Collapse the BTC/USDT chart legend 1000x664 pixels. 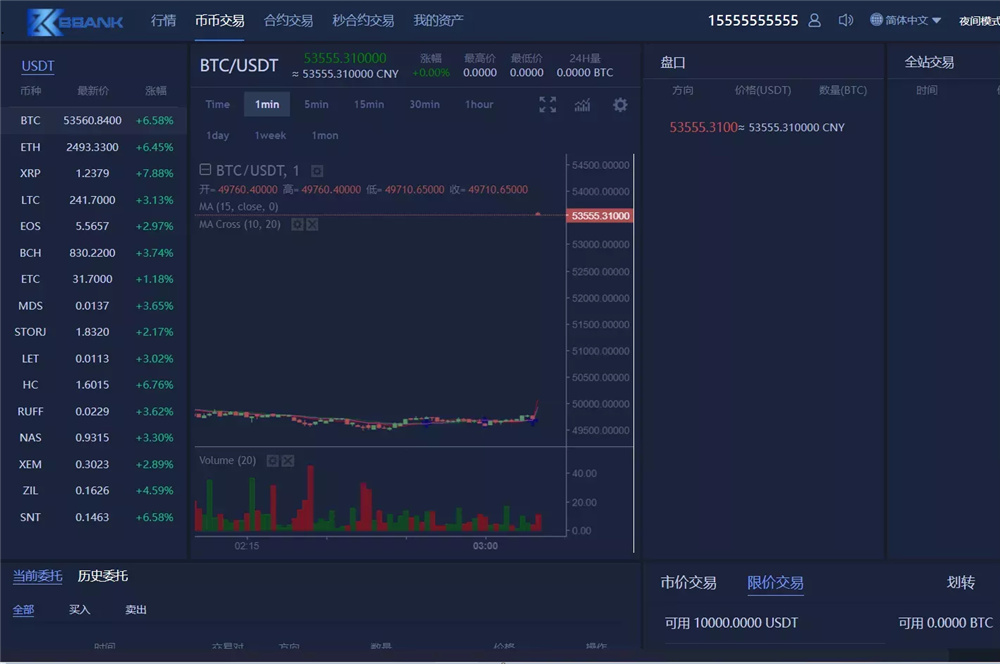click(x=205, y=171)
